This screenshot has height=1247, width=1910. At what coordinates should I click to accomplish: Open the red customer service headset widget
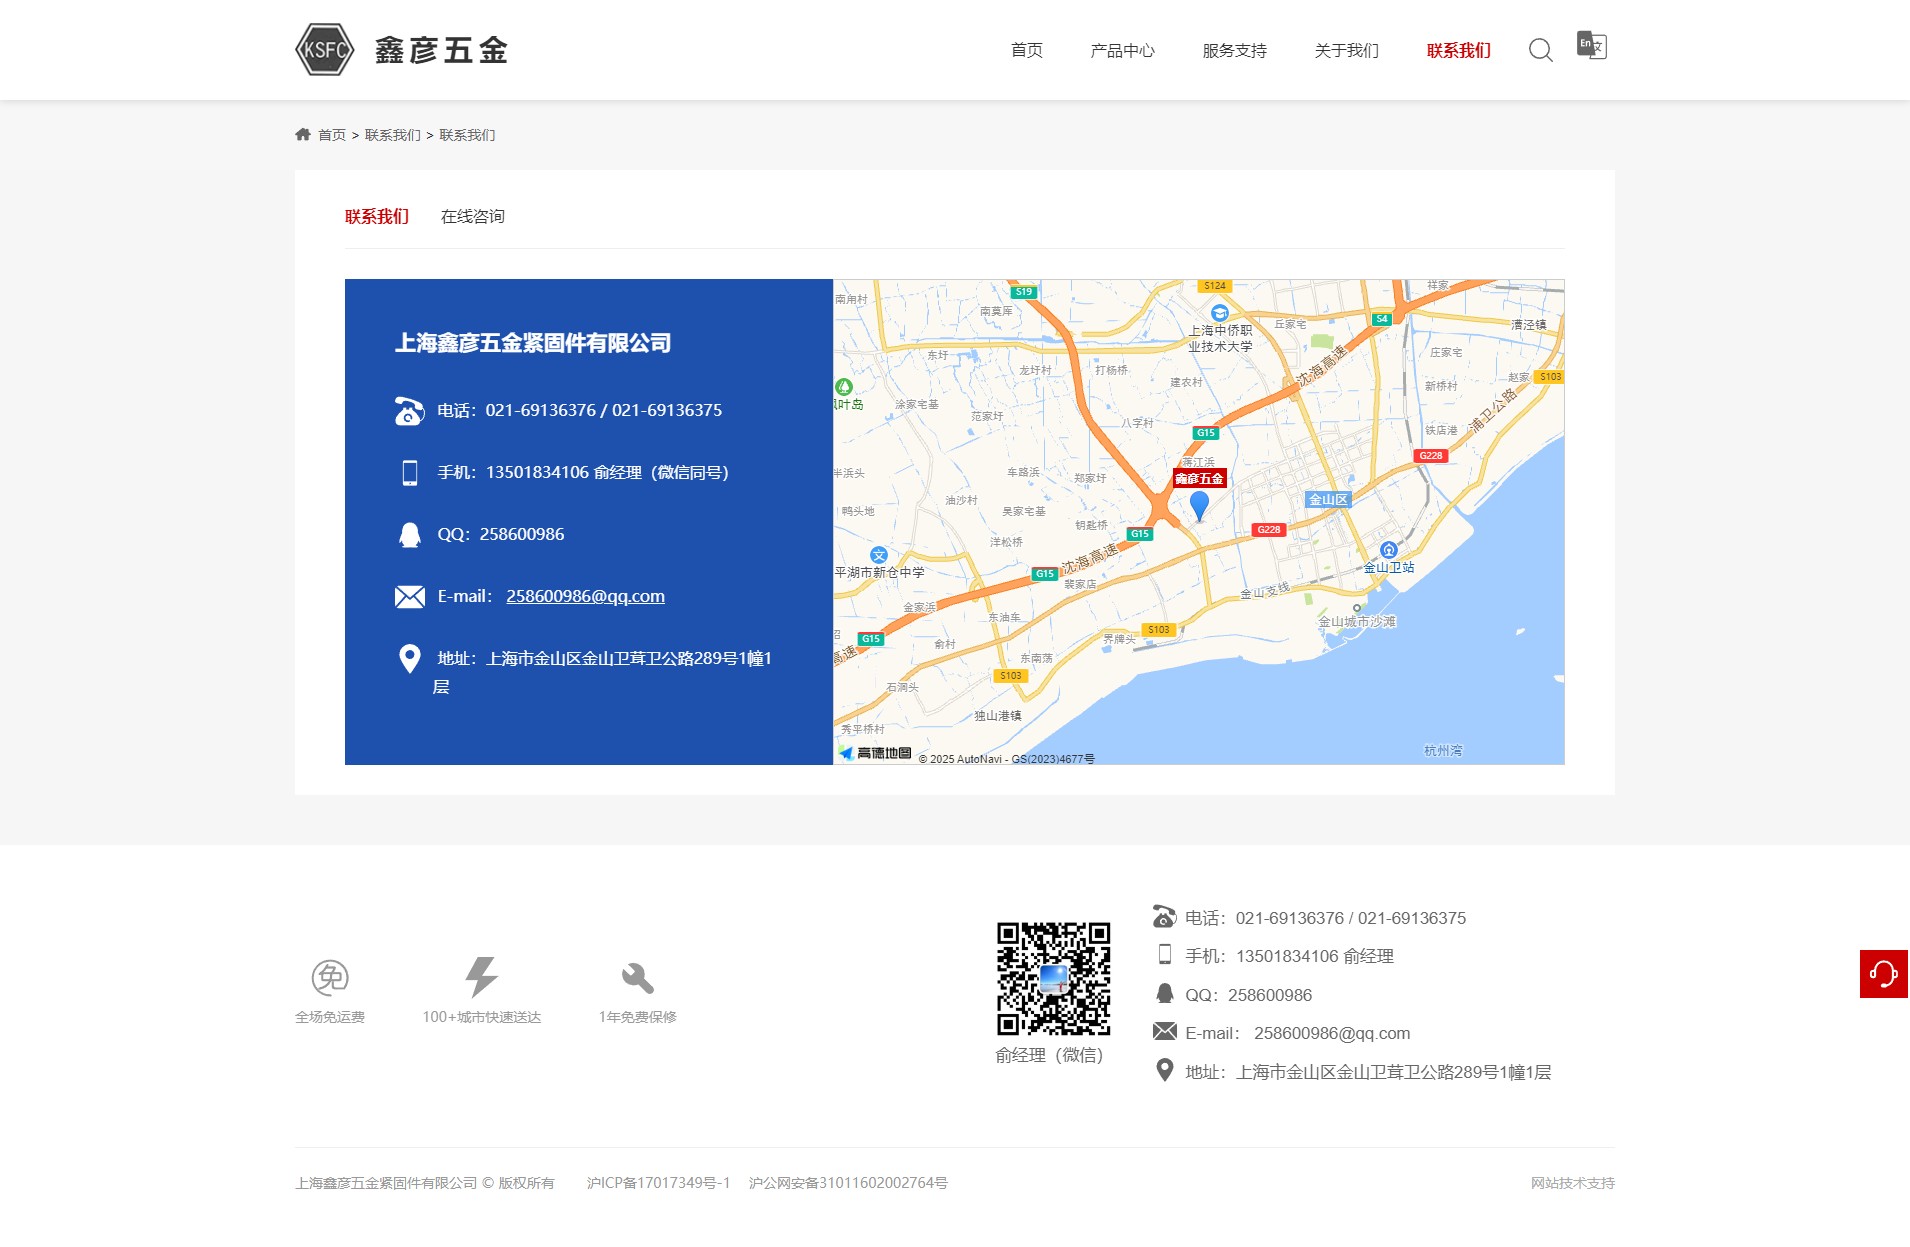click(1883, 973)
